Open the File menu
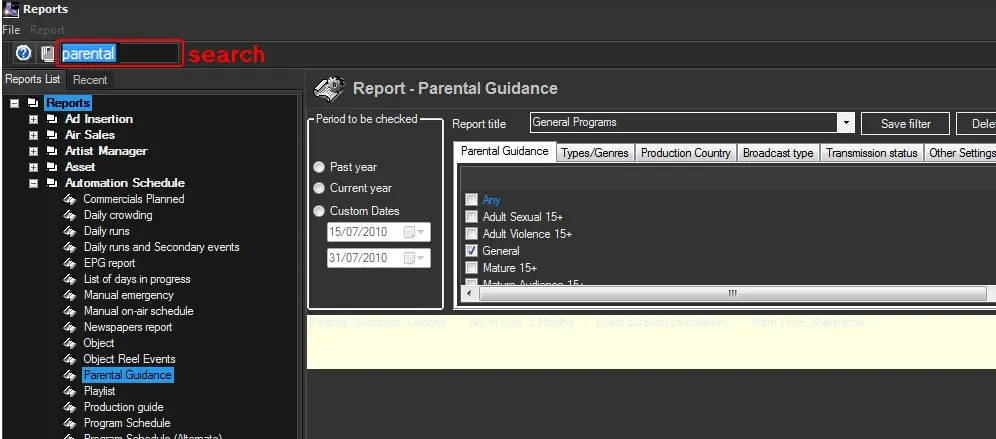 (x=11, y=30)
